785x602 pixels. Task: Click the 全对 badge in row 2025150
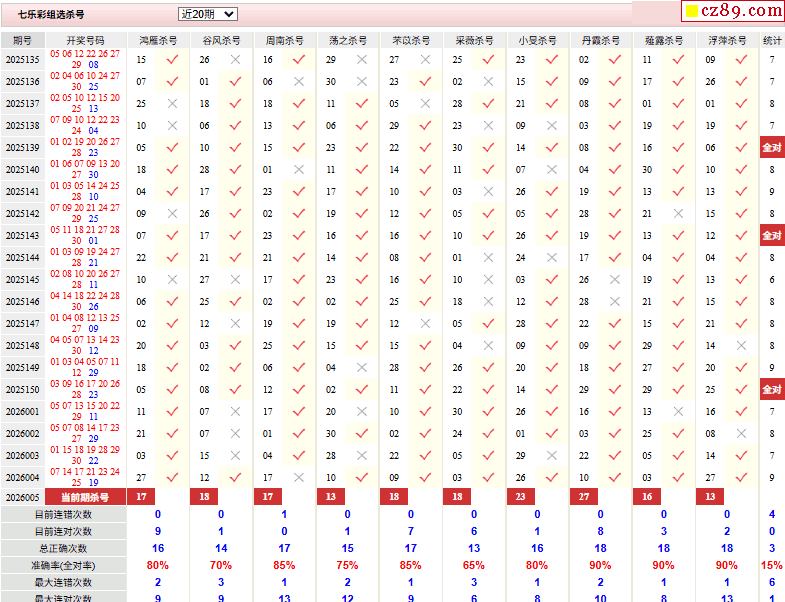(x=772, y=390)
